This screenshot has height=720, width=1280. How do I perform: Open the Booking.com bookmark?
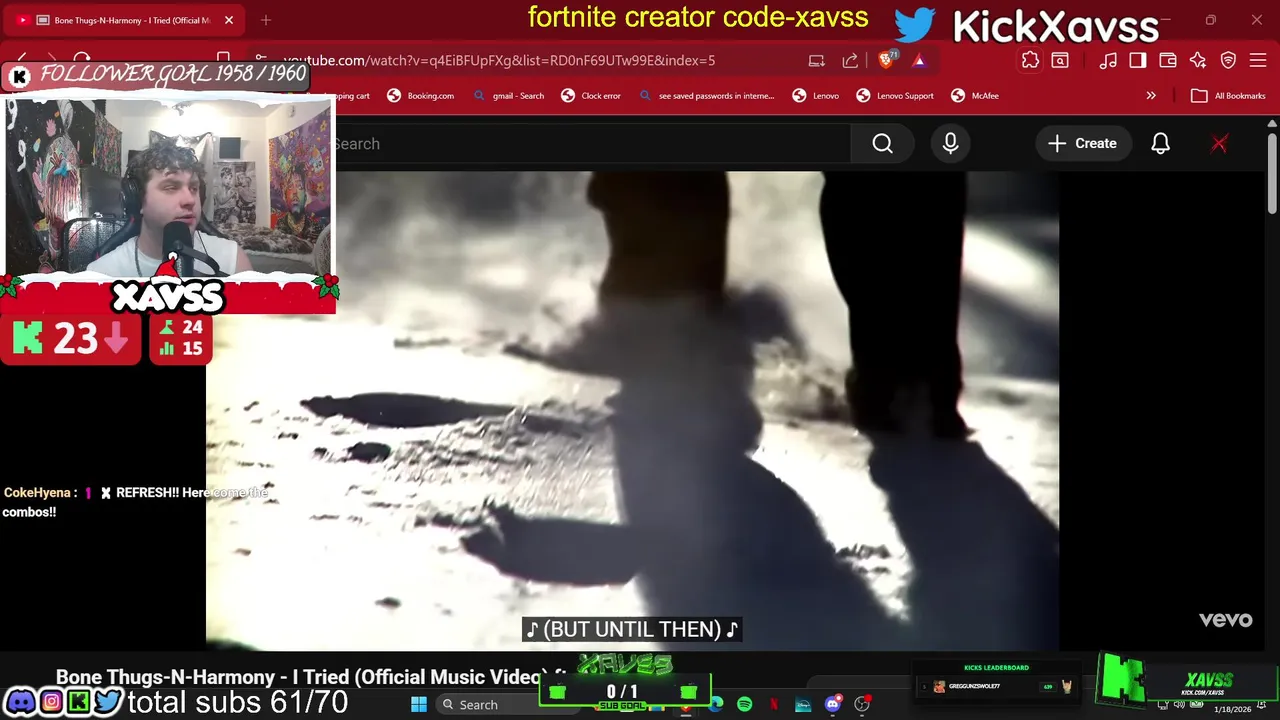(x=421, y=96)
